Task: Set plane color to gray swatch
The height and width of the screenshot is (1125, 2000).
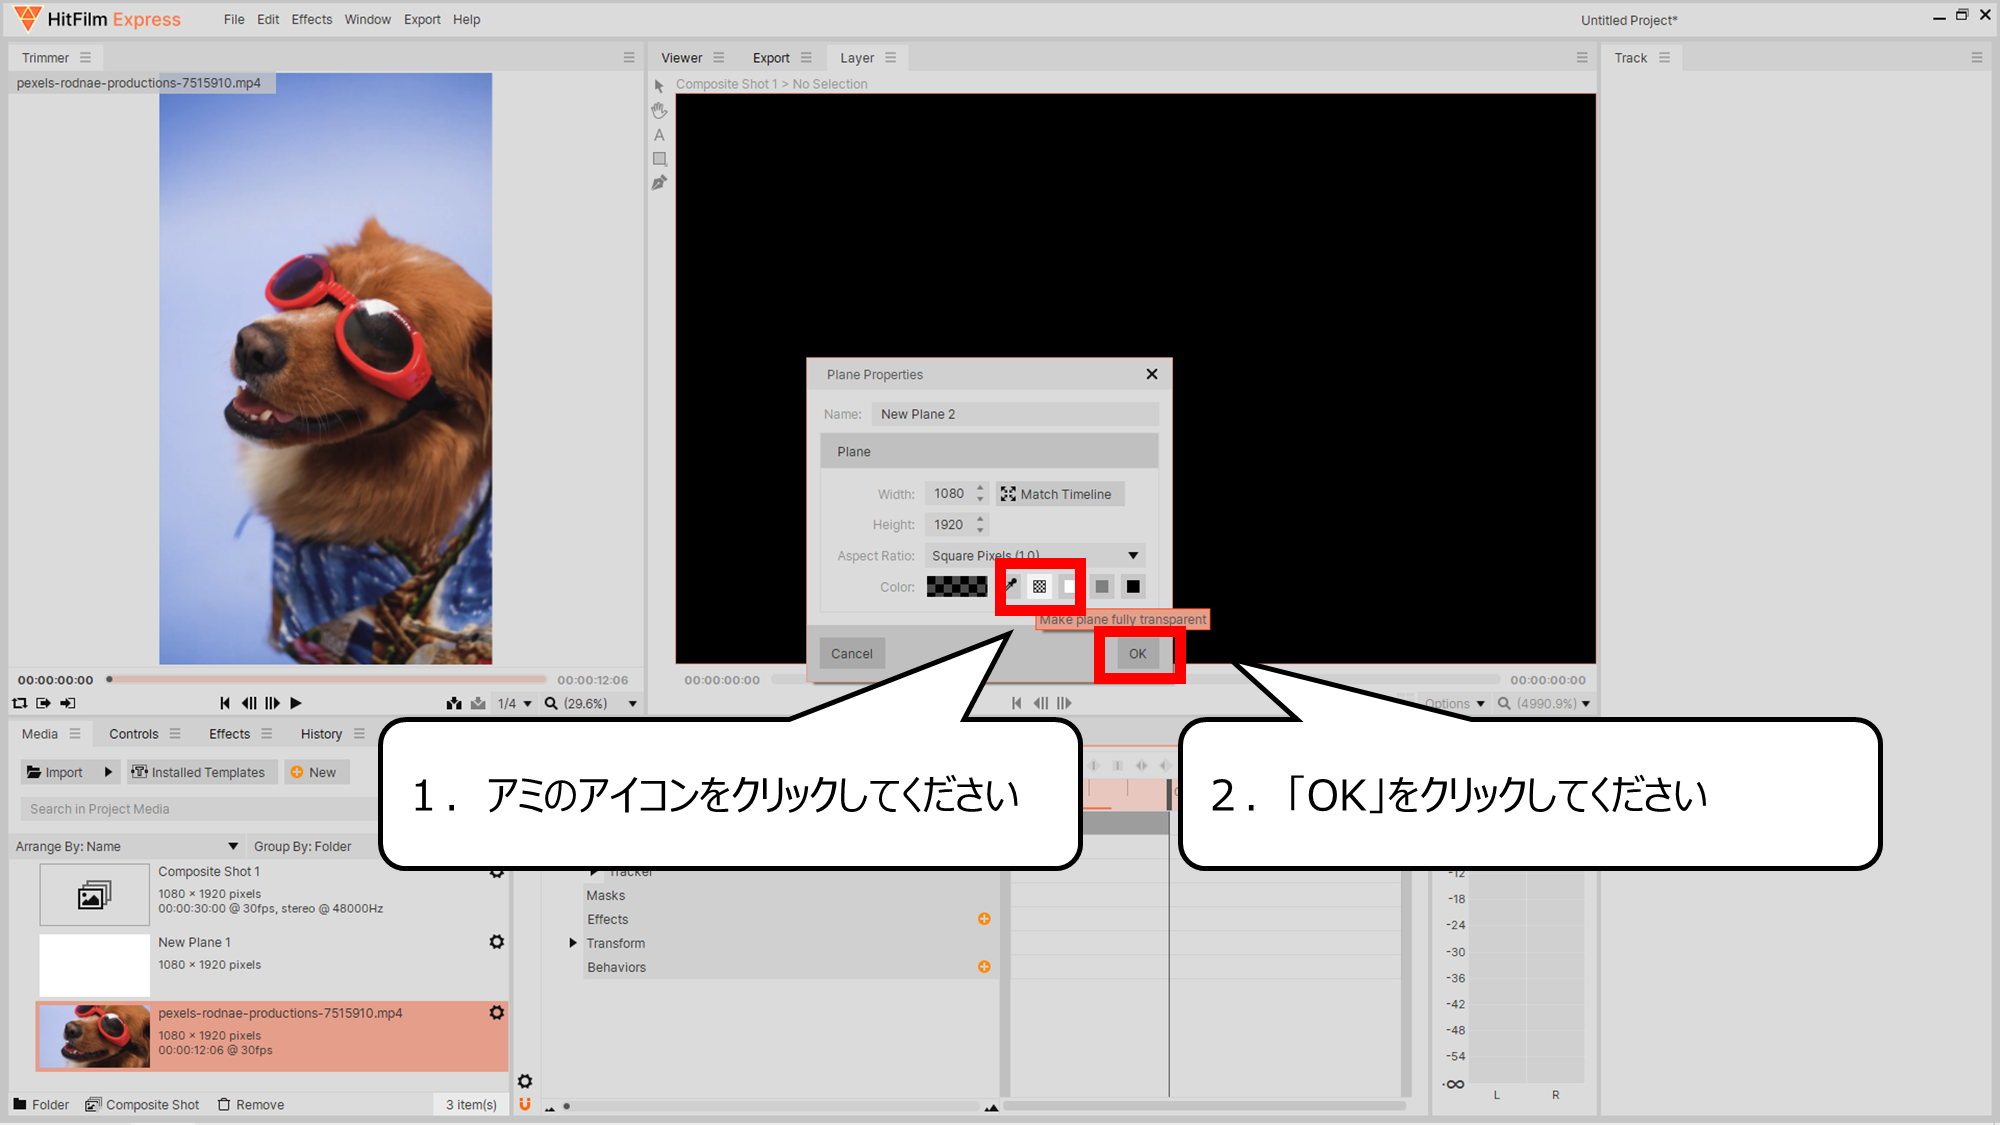Action: tap(1102, 587)
